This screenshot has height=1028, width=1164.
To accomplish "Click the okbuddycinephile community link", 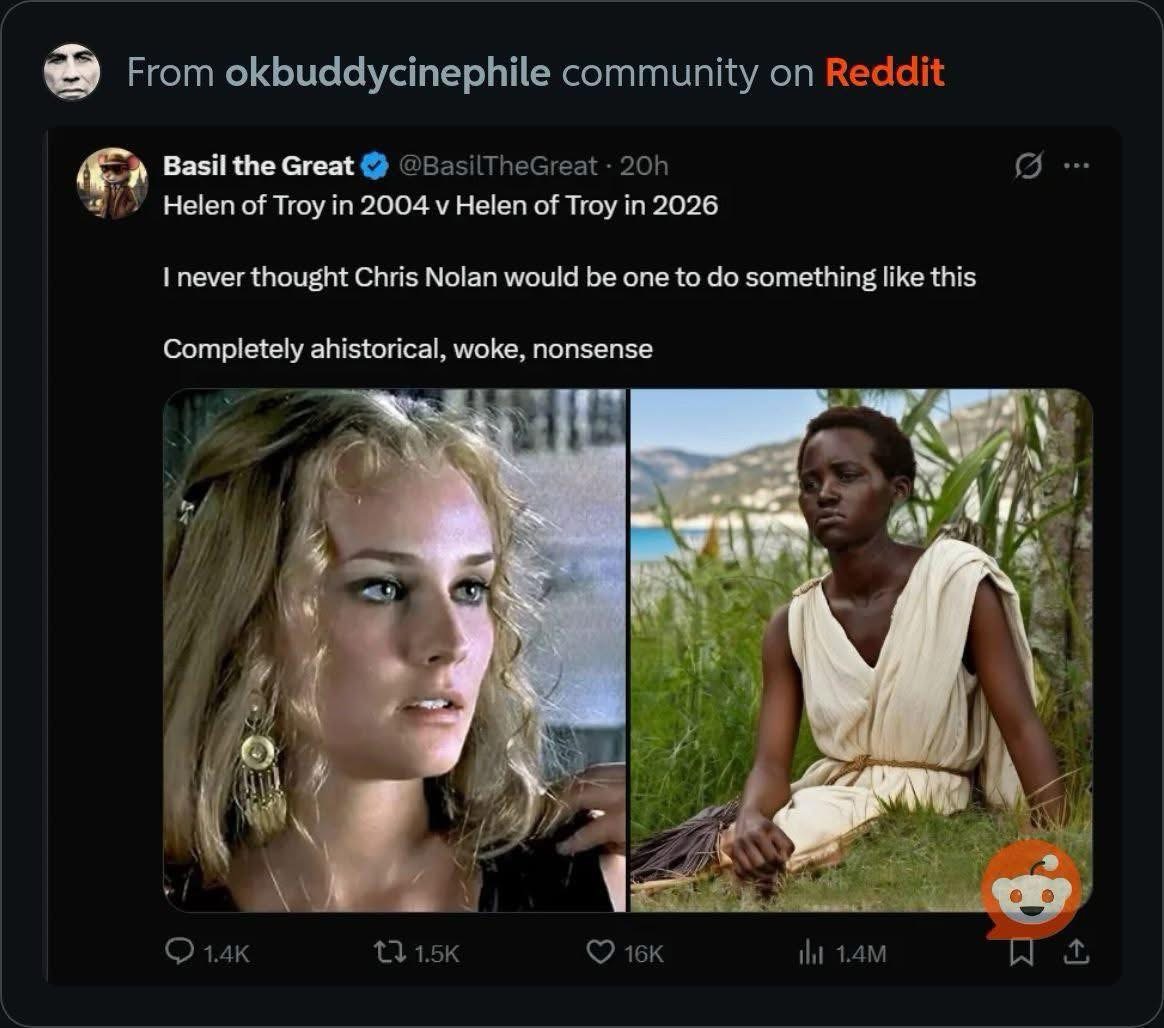I will (388, 73).
